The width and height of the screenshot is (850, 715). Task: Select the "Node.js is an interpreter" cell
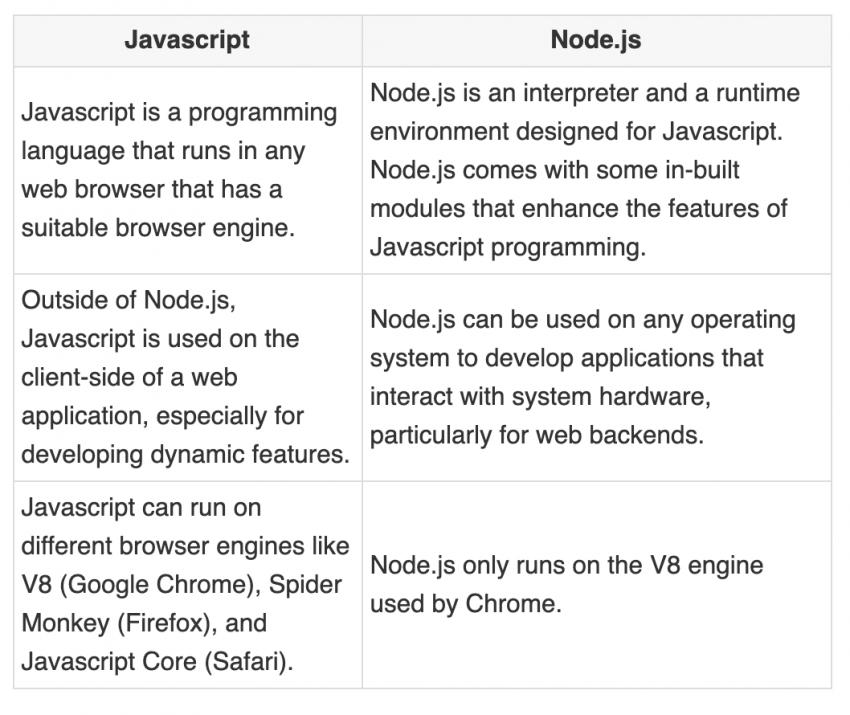[x=595, y=170]
